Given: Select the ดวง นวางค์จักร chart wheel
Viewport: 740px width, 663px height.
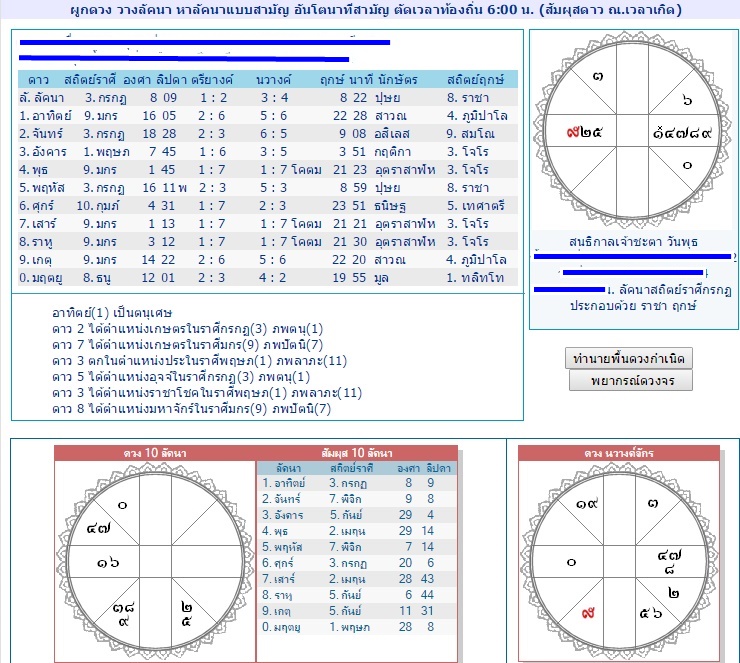Looking at the screenshot, I should [619, 561].
